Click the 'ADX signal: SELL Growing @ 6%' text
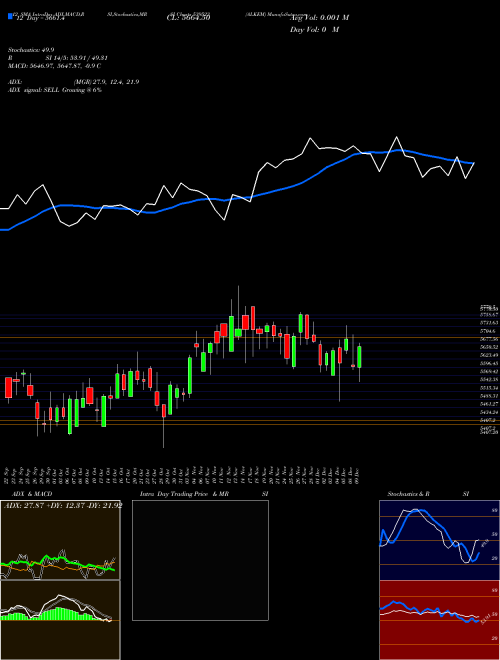Viewport: 500px width, 660px height. point(55,90)
